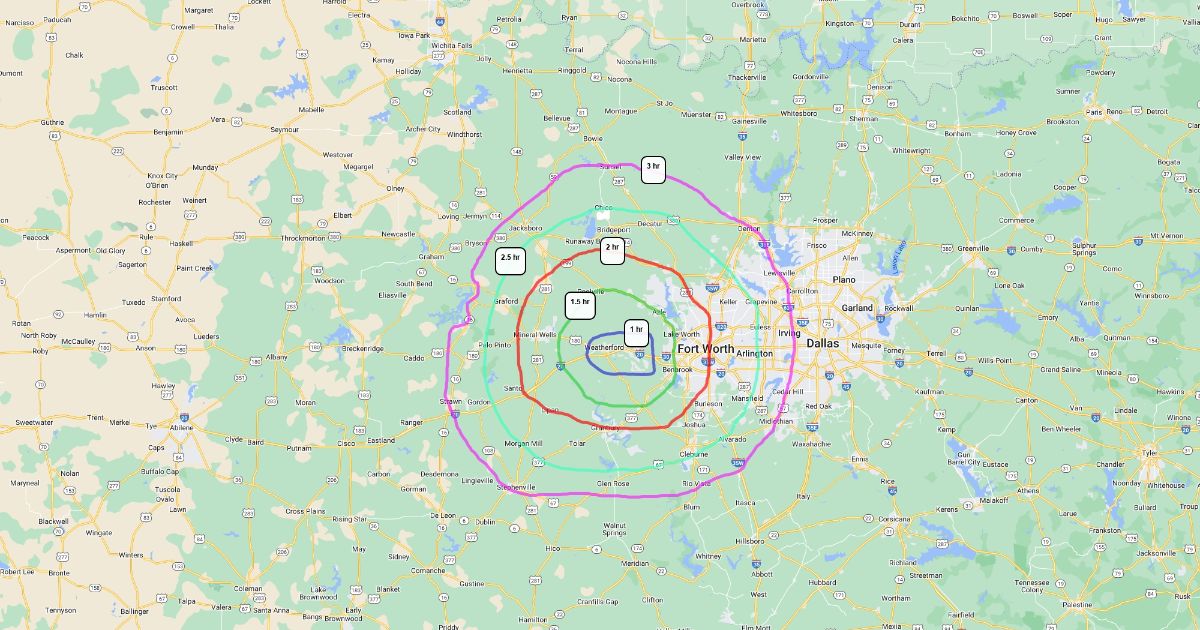Click the 'Stephenville' town label
The width and height of the screenshot is (1200, 630).
pyautogui.click(x=517, y=487)
